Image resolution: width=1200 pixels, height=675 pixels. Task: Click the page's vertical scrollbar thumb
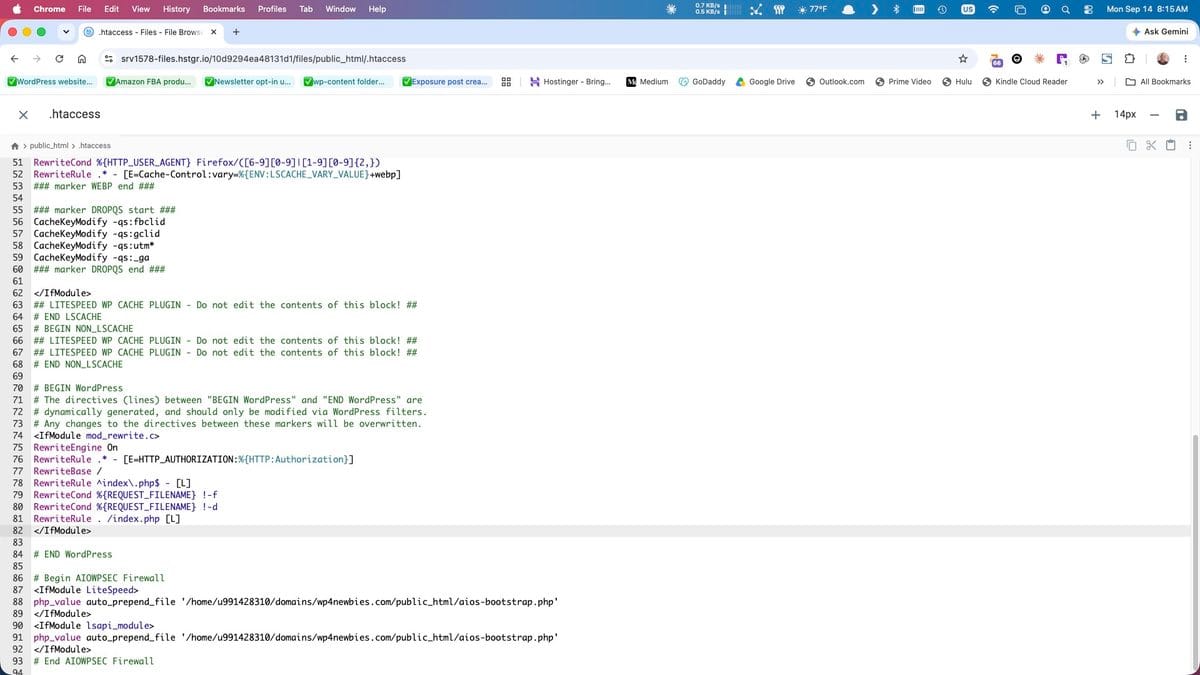[1195, 553]
